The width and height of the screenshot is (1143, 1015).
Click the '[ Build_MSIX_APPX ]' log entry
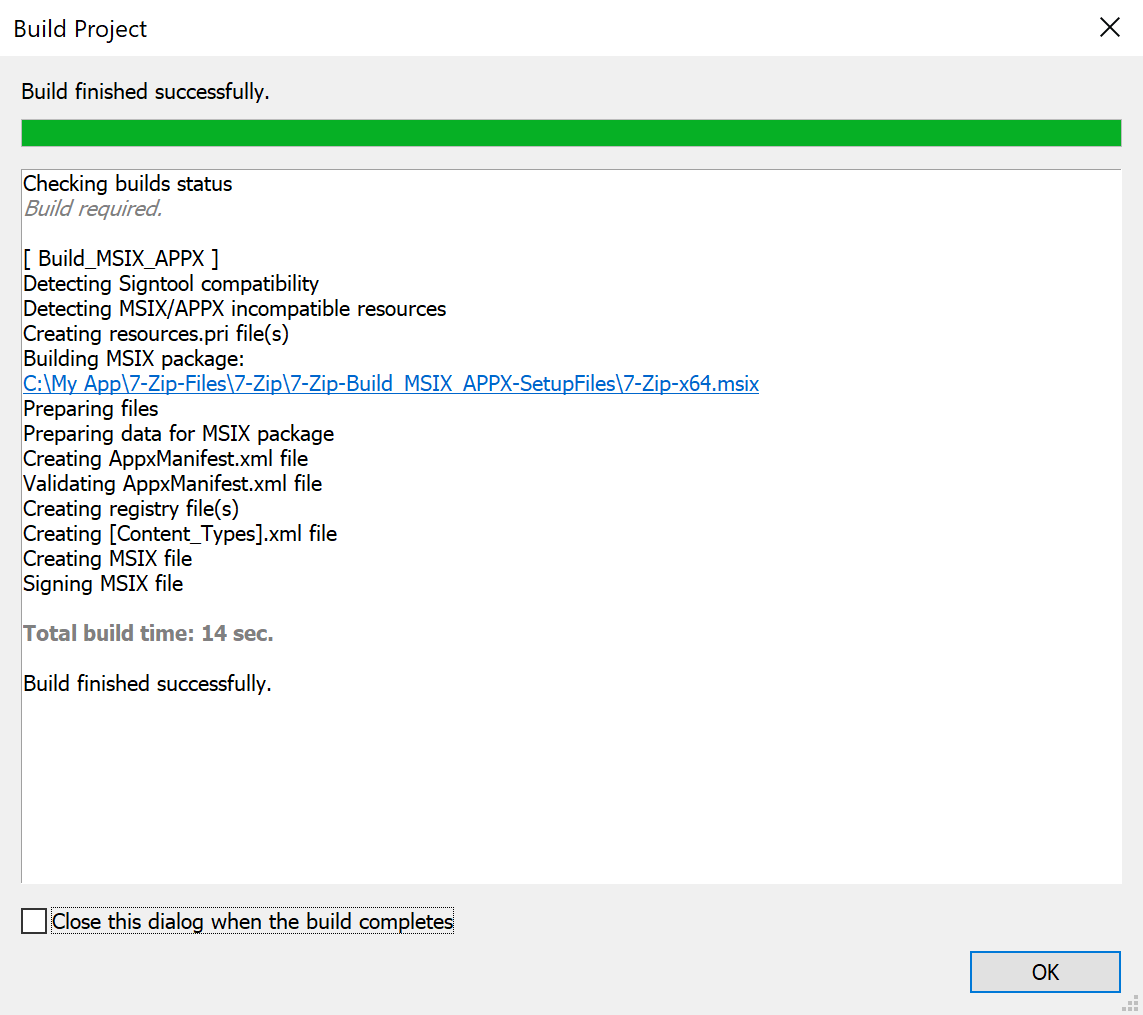(x=120, y=259)
